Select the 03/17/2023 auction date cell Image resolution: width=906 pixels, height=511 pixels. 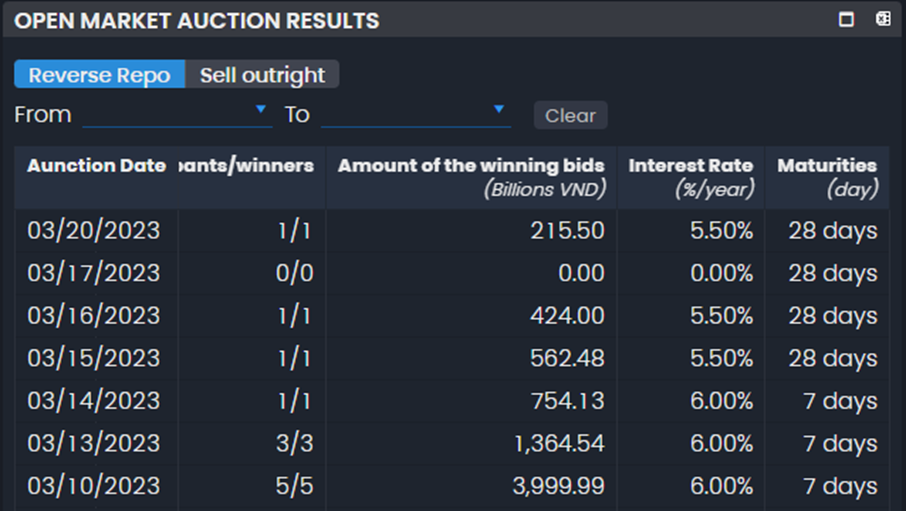94,273
